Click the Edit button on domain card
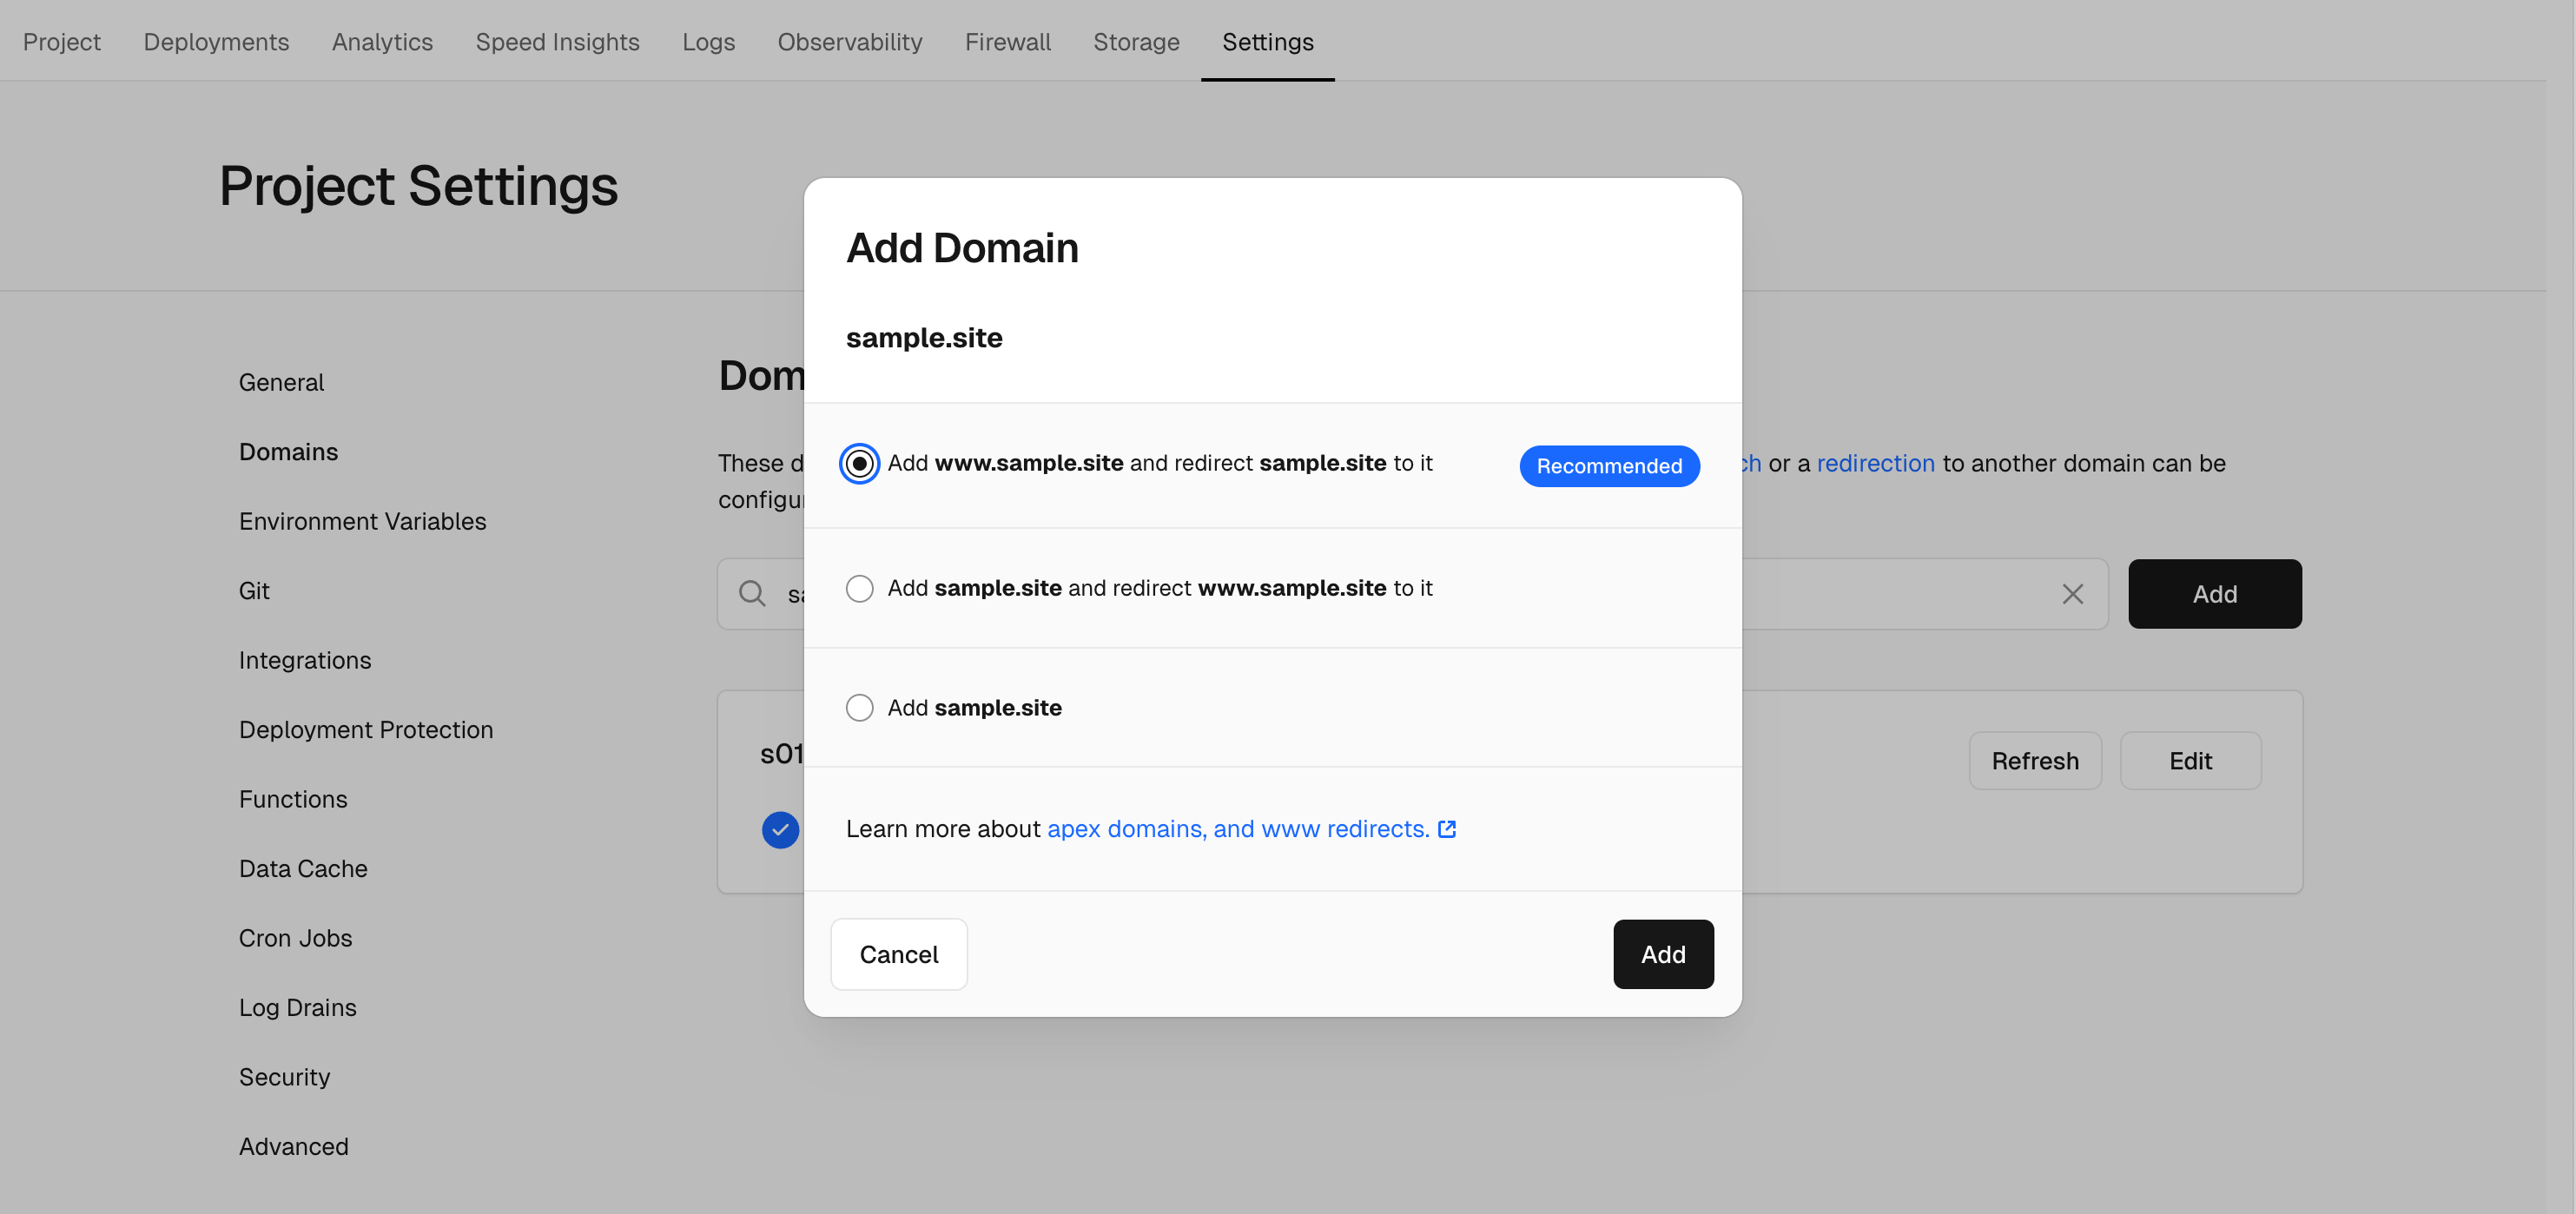 click(2189, 761)
